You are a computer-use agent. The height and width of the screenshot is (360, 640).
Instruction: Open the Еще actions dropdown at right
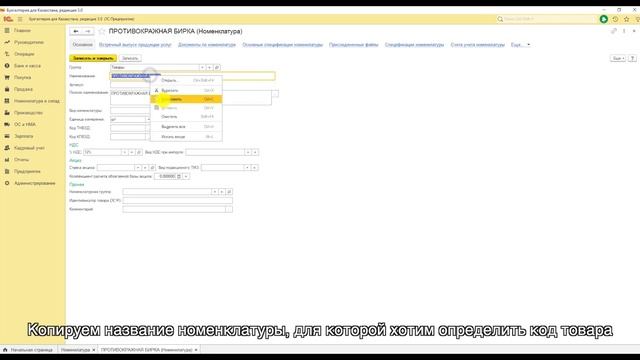tap(618, 58)
